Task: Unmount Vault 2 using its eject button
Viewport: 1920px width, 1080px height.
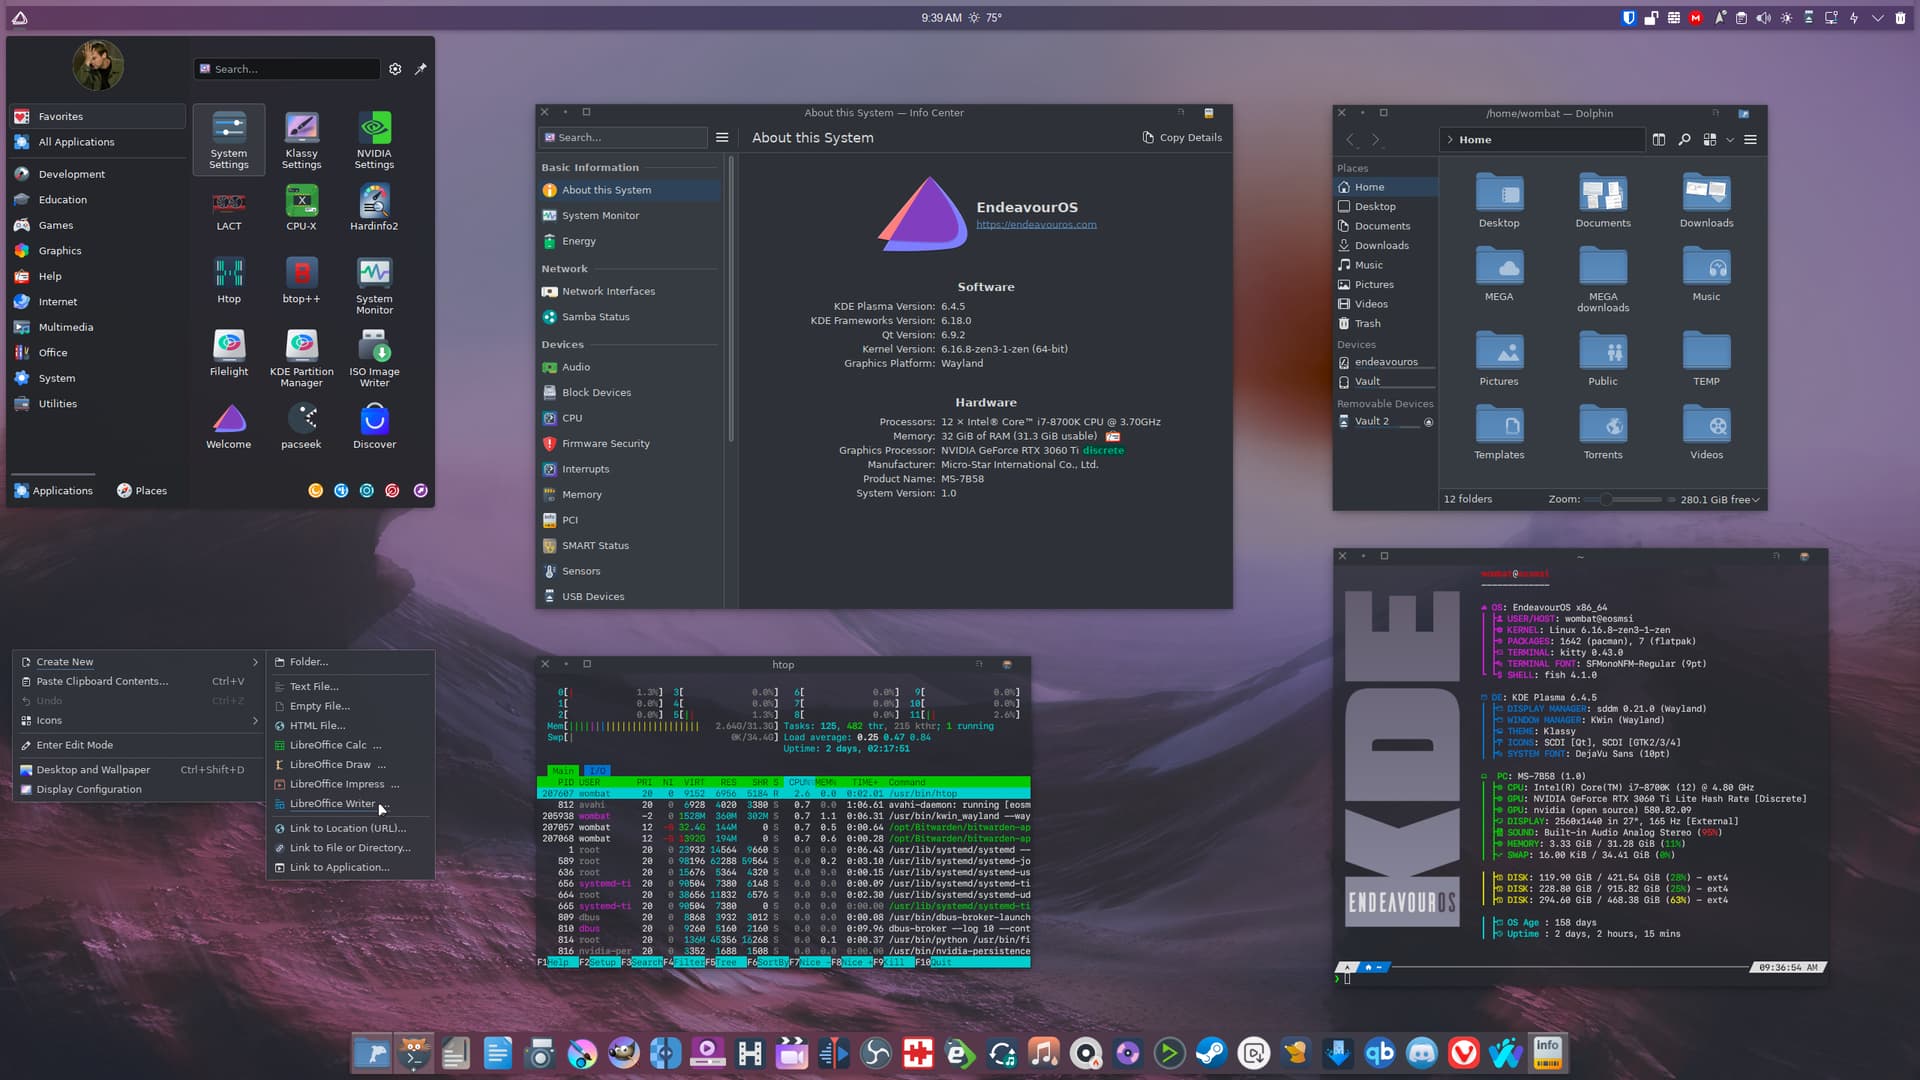Action: [x=1428, y=422]
